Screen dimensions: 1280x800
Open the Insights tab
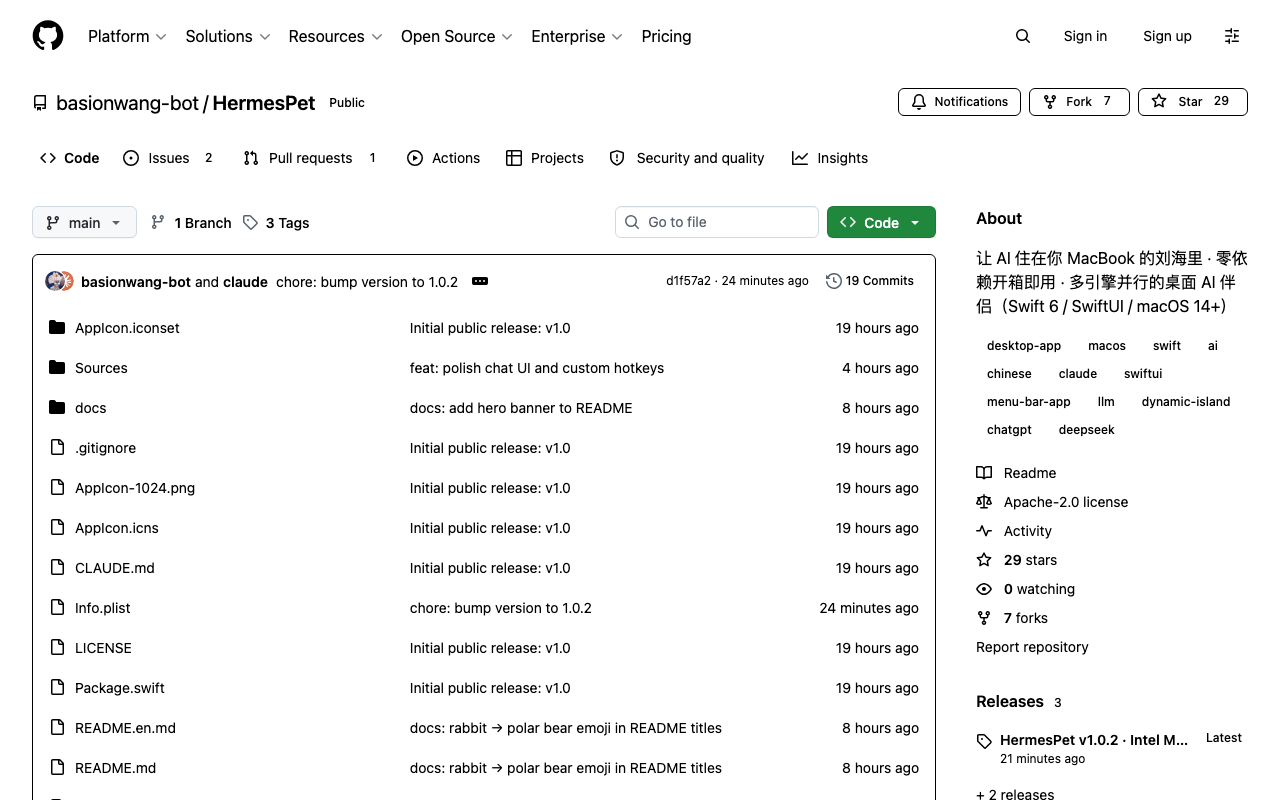pyautogui.click(x=830, y=158)
